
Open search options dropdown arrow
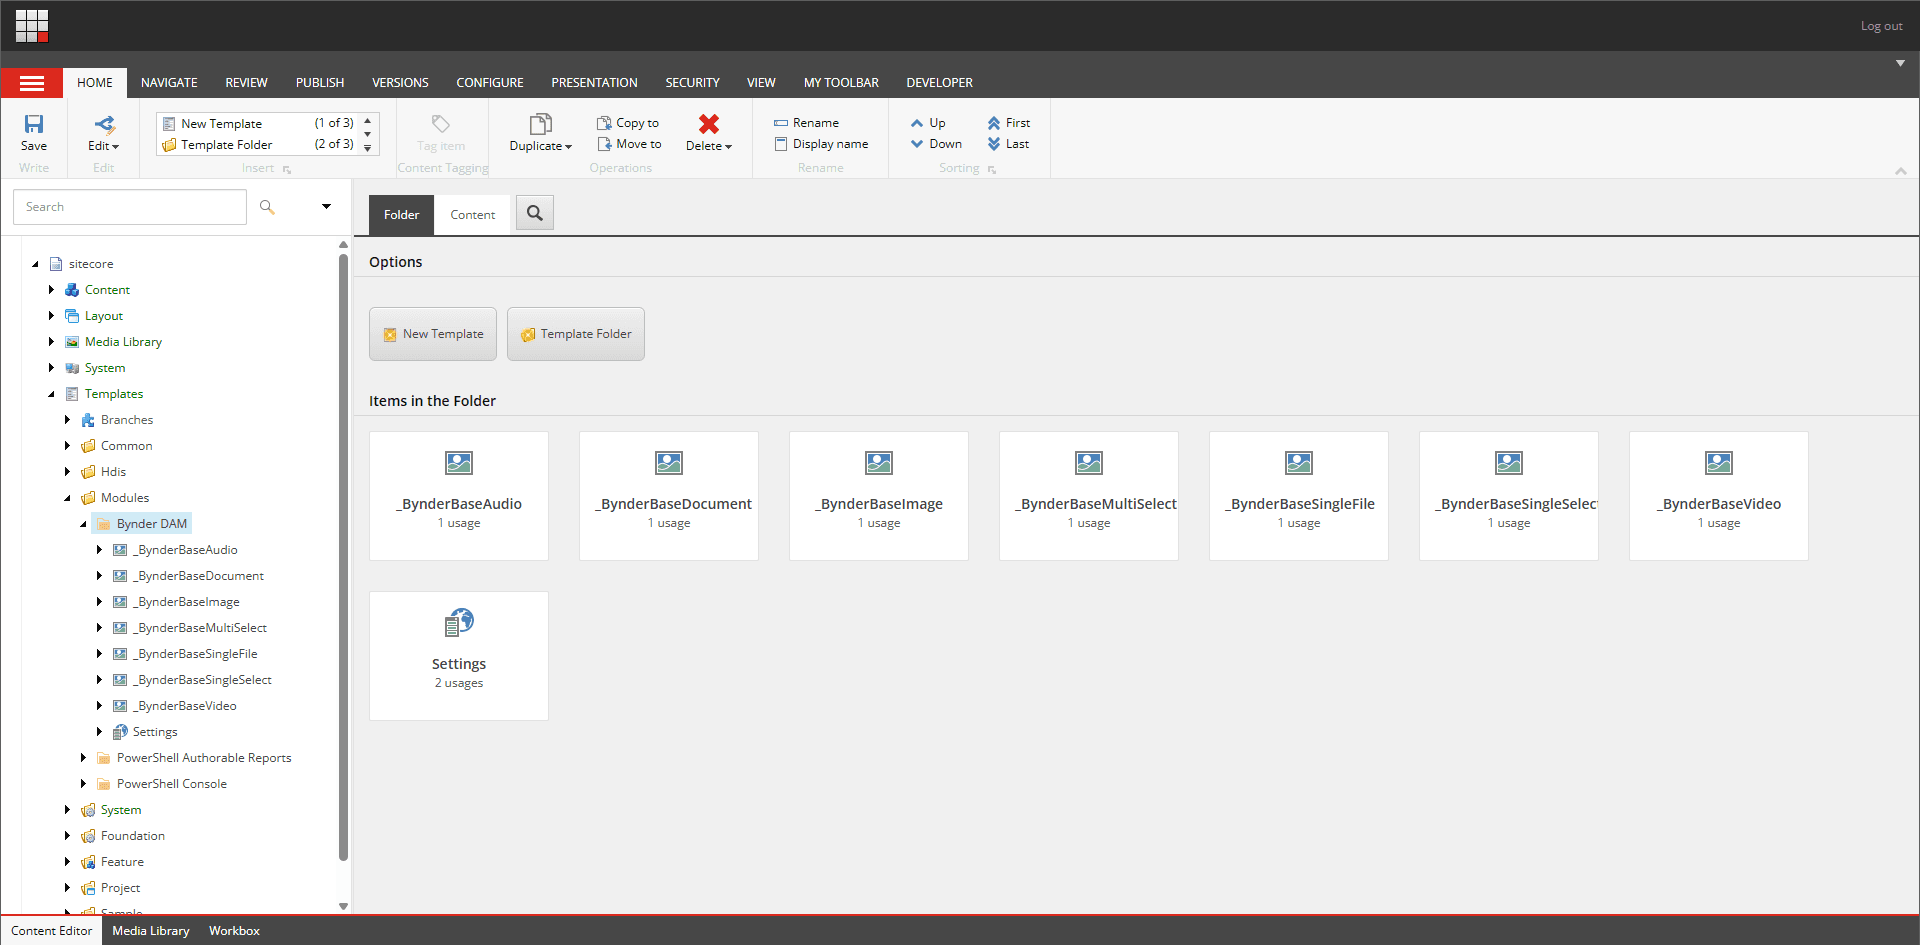(x=326, y=207)
